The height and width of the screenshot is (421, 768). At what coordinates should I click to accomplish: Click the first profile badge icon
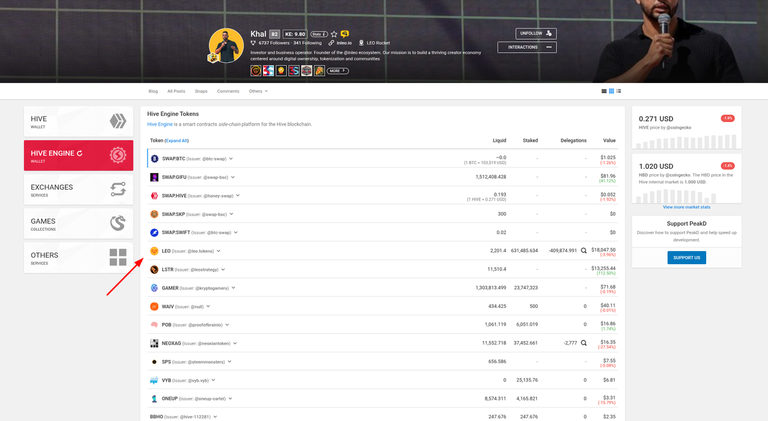256,71
